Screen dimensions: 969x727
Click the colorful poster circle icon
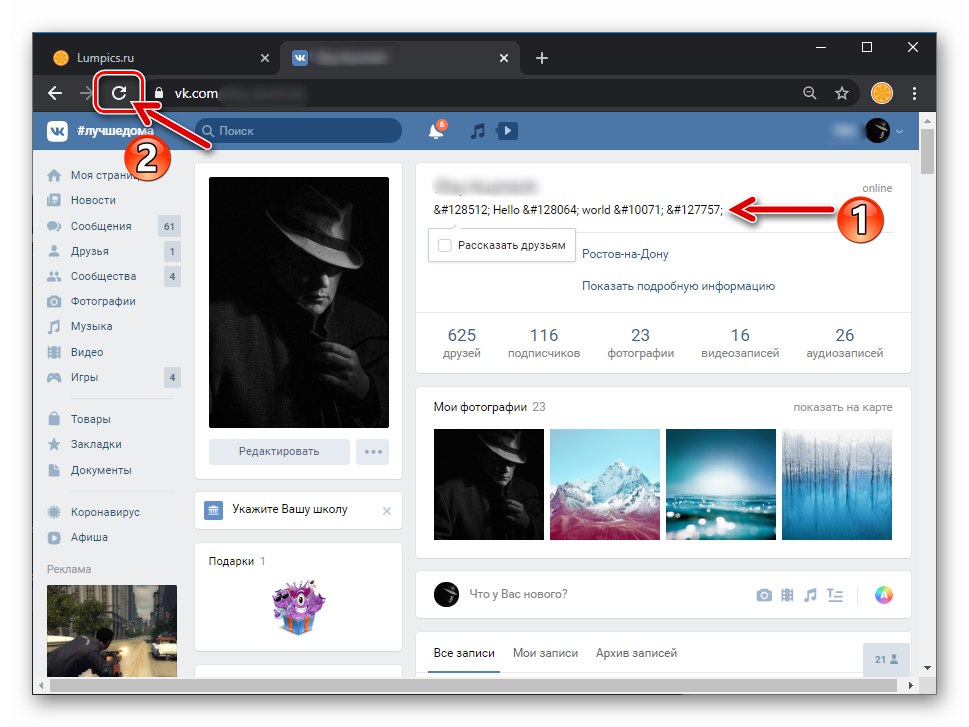[x=884, y=595]
